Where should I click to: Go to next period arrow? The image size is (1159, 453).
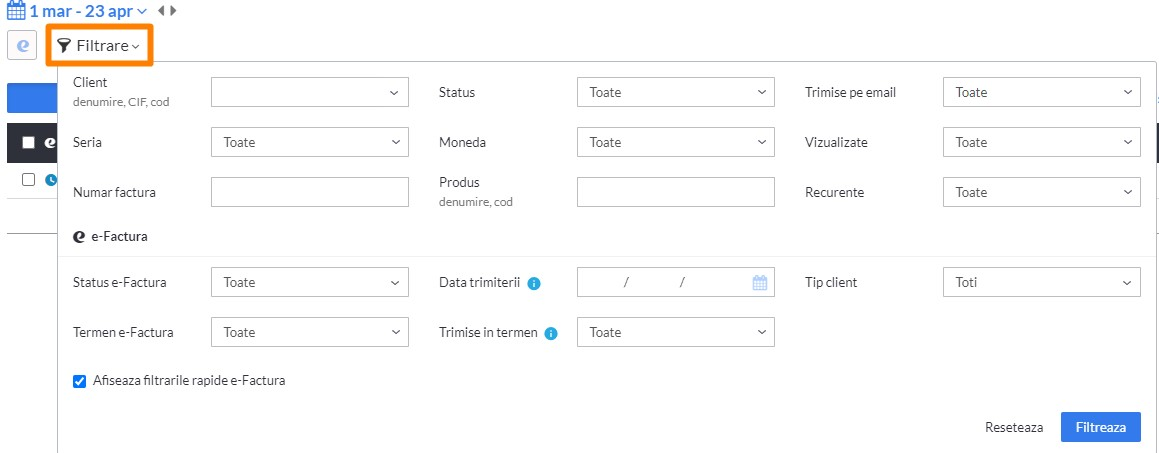[x=173, y=10]
